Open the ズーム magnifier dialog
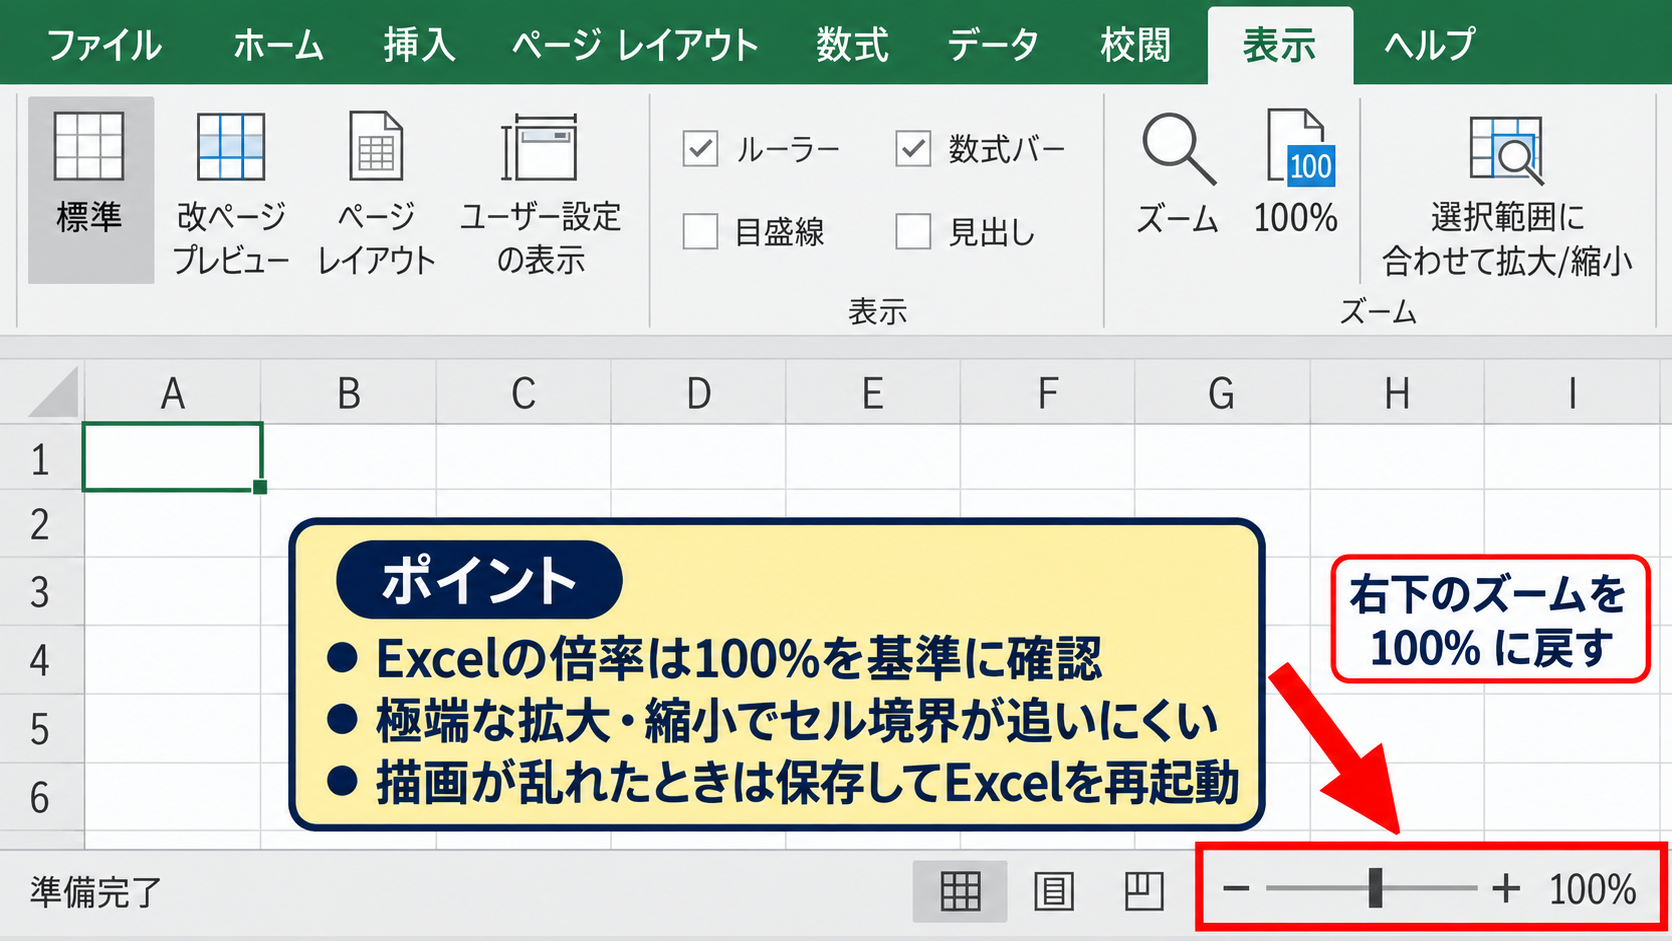Screen dimensions: 1672x941 pyautogui.click(x=1178, y=173)
